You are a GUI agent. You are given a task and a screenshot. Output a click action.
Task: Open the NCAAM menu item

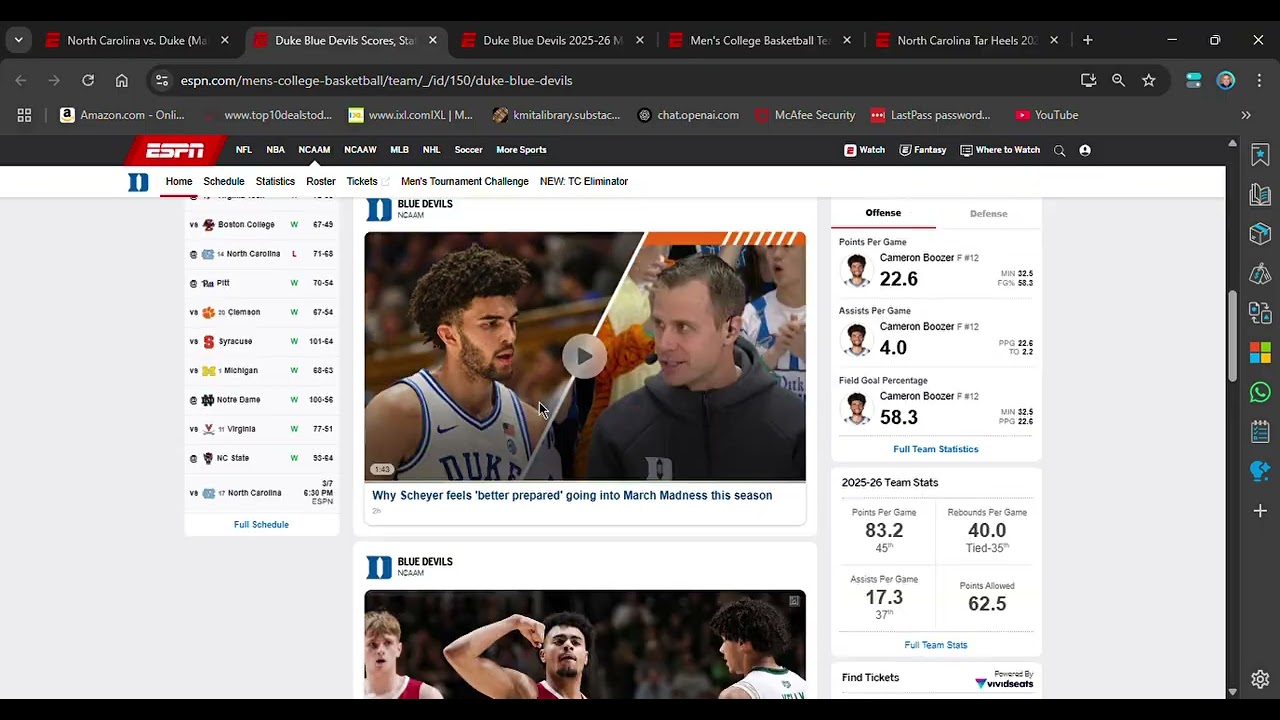[x=314, y=150]
